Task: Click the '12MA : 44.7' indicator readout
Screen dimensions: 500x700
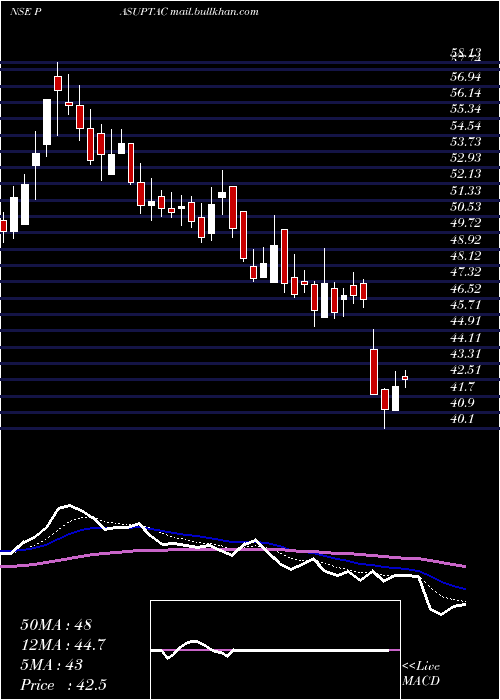Action: point(63,645)
